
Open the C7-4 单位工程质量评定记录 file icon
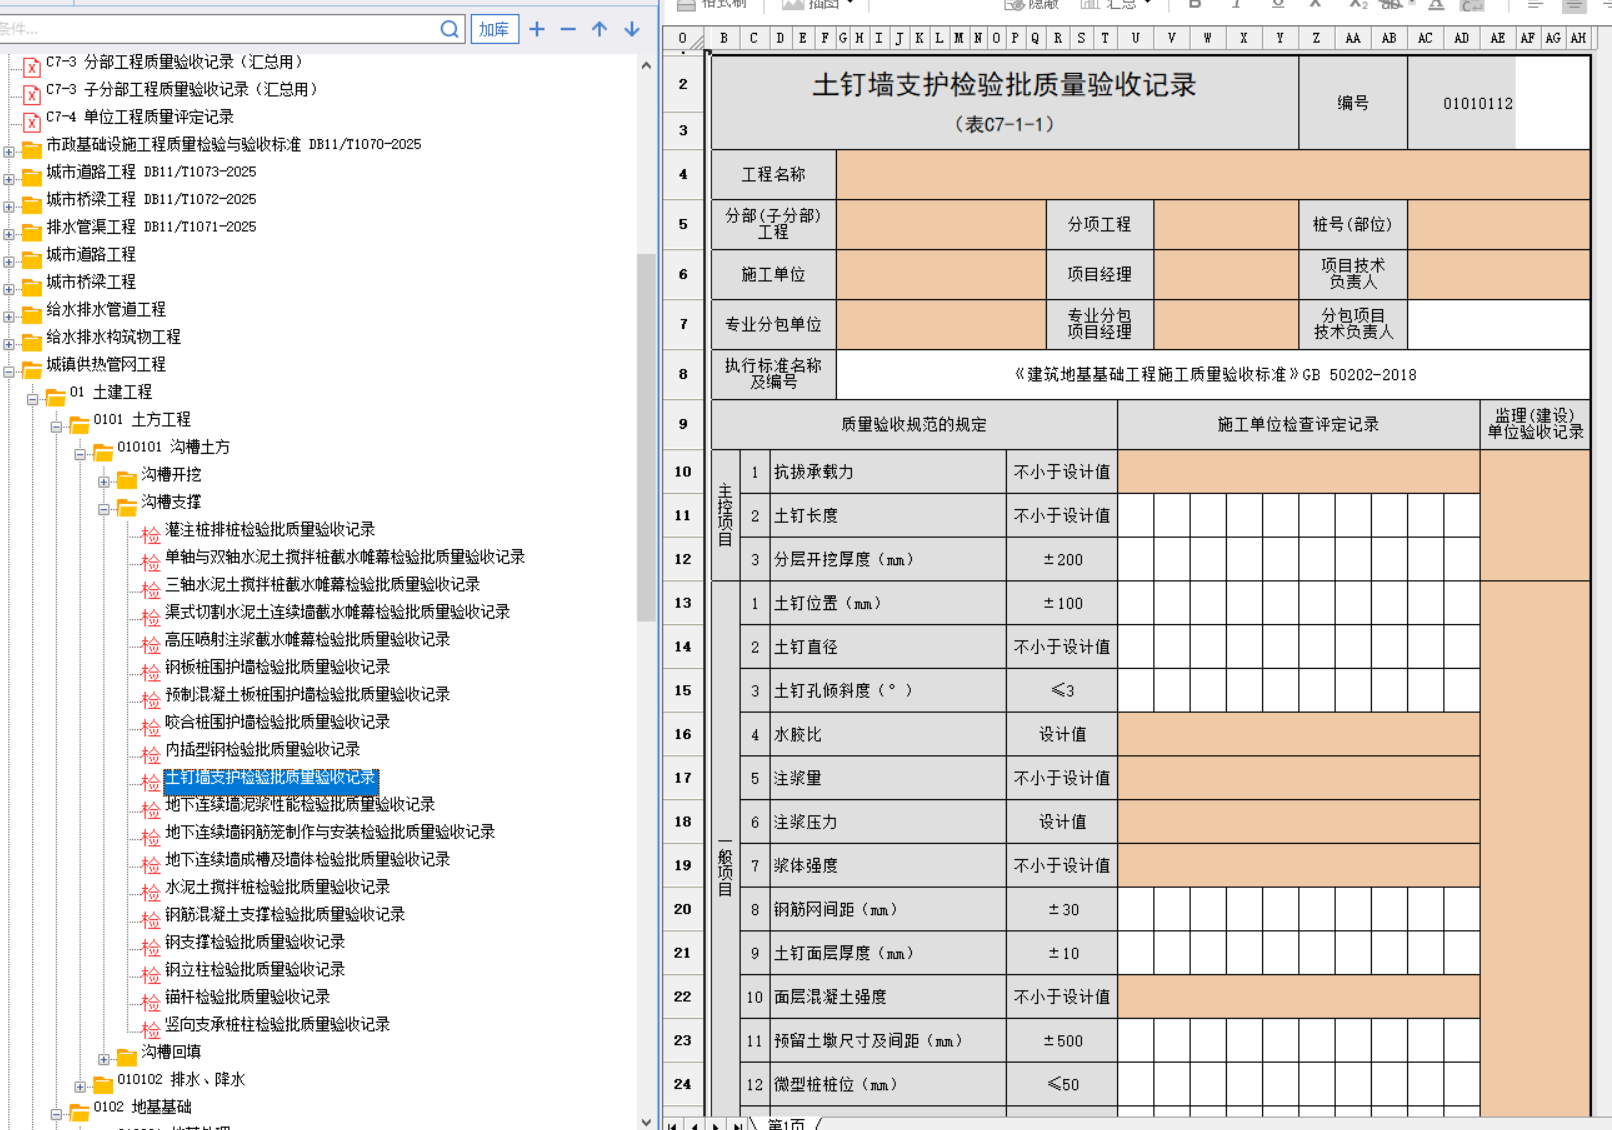point(31,120)
